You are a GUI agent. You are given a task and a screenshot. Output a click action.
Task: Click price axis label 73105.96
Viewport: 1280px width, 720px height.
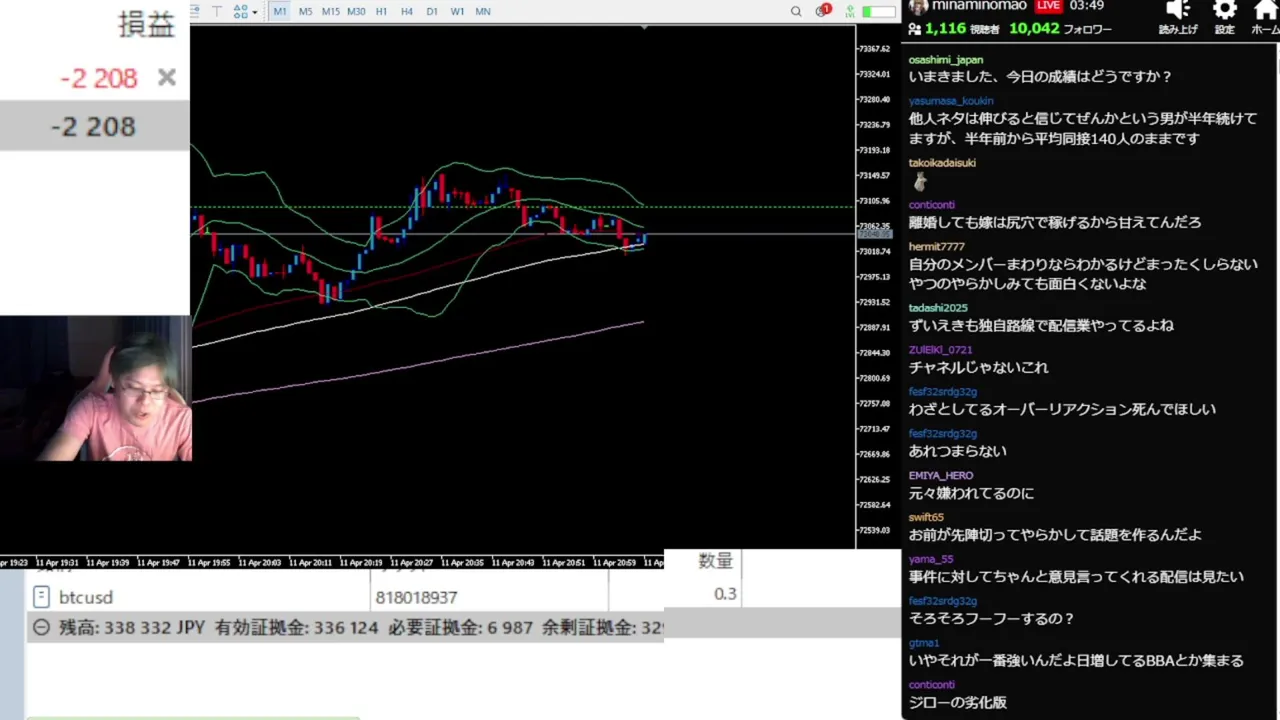pyautogui.click(x=874, y=201)
